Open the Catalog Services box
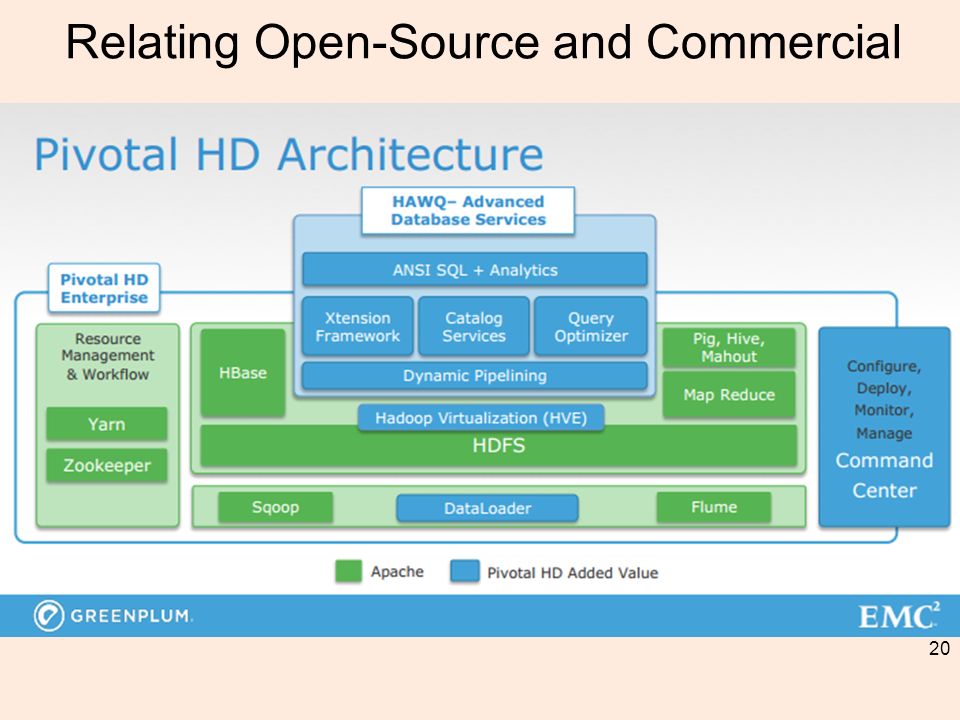960x720 pixels. tap(474, 327)
